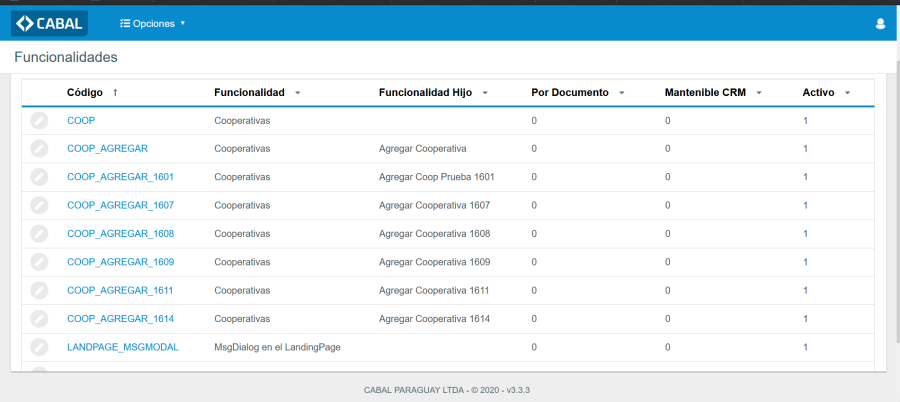This screenshot has height=402, width=900.
Task: Click the LANDPAGE_MSGMODAL code link
Action: tap(122, 347)
